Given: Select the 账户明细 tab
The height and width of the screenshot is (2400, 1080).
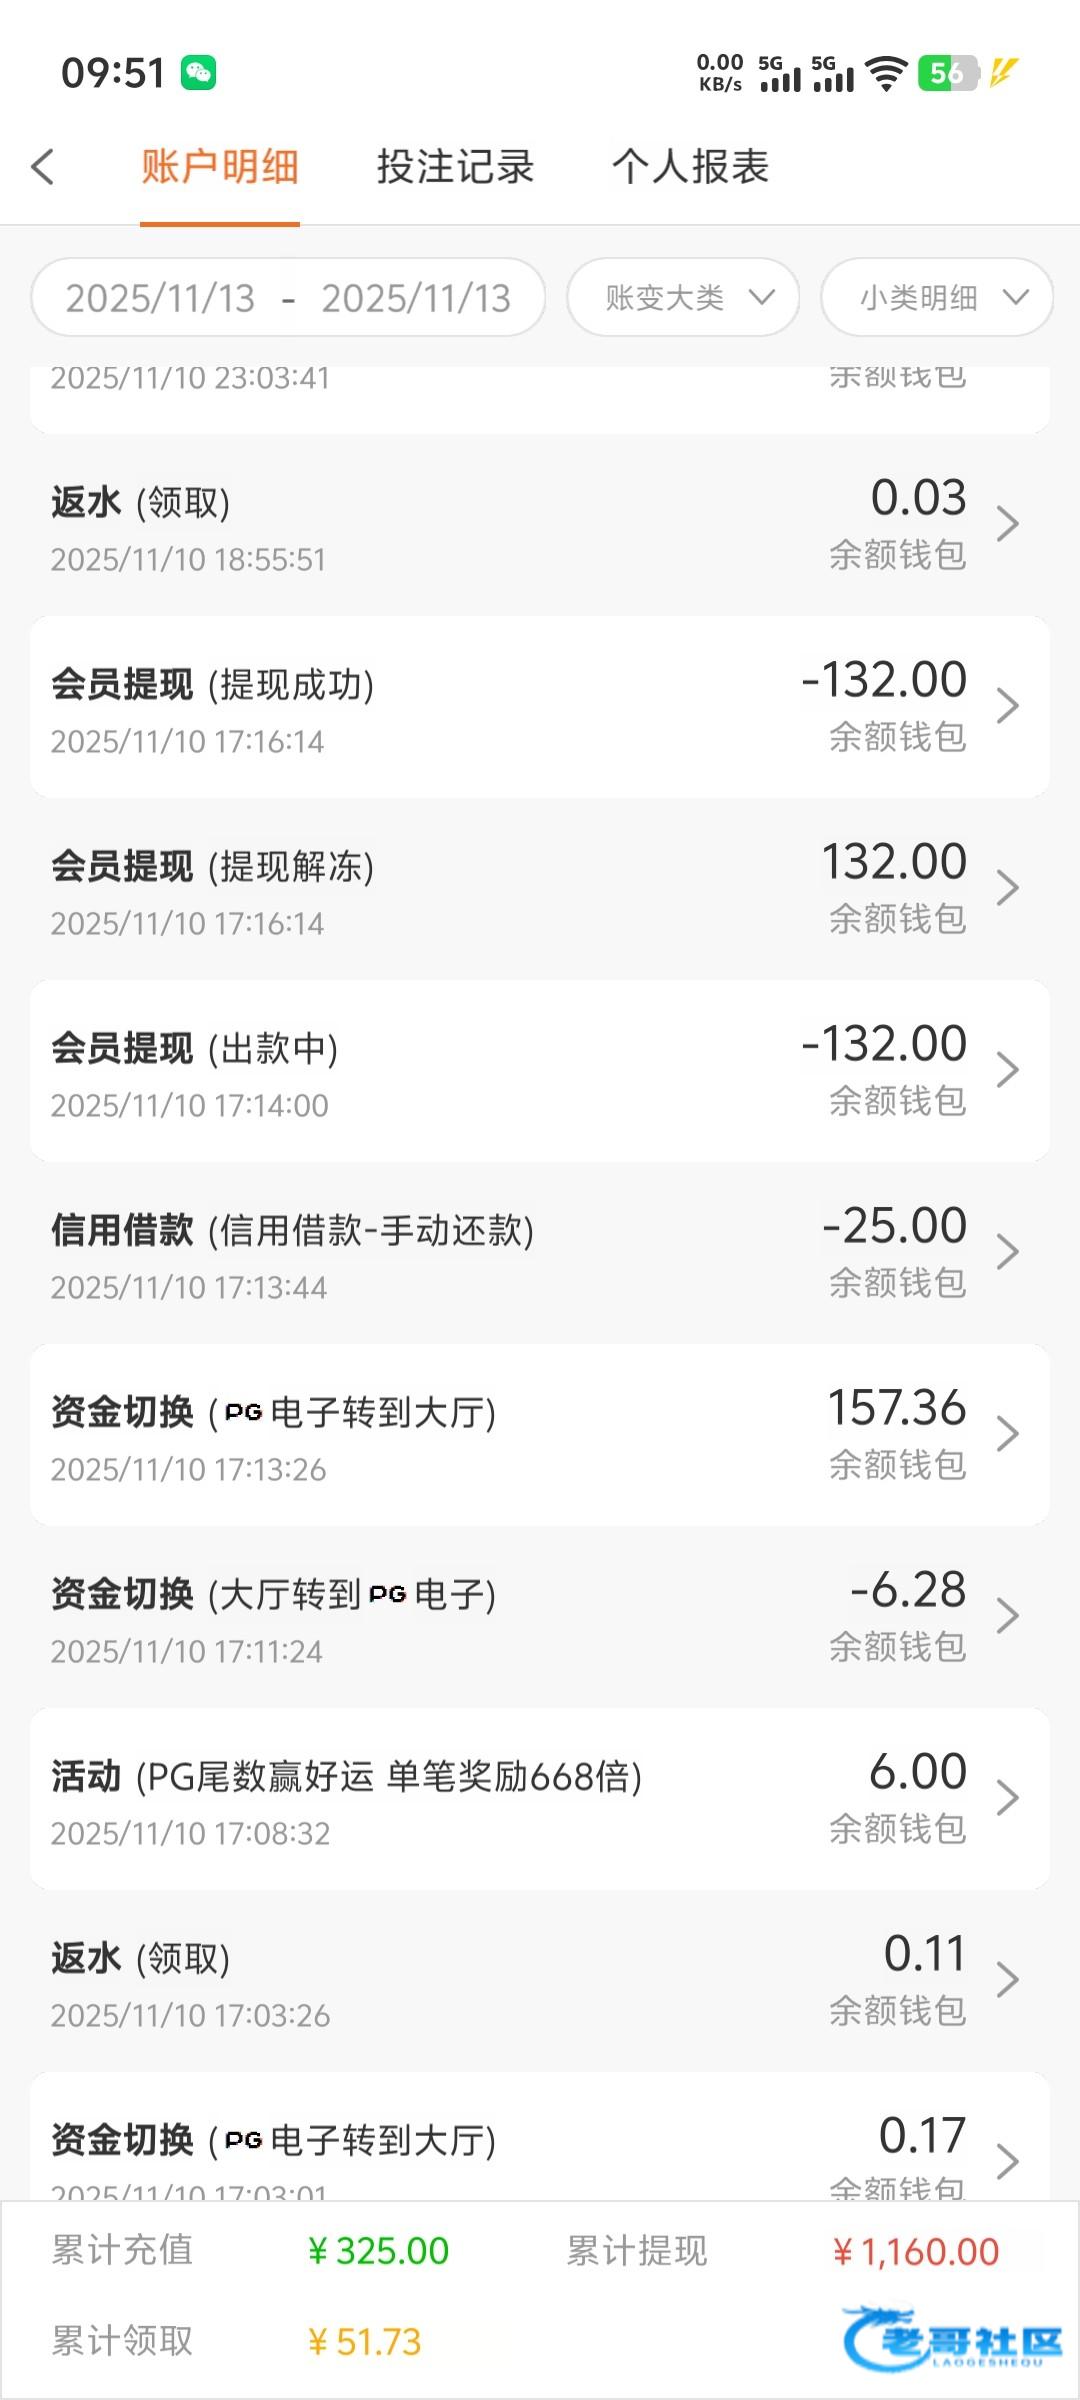Looking at the screenshot, I should tap(220, 167).
